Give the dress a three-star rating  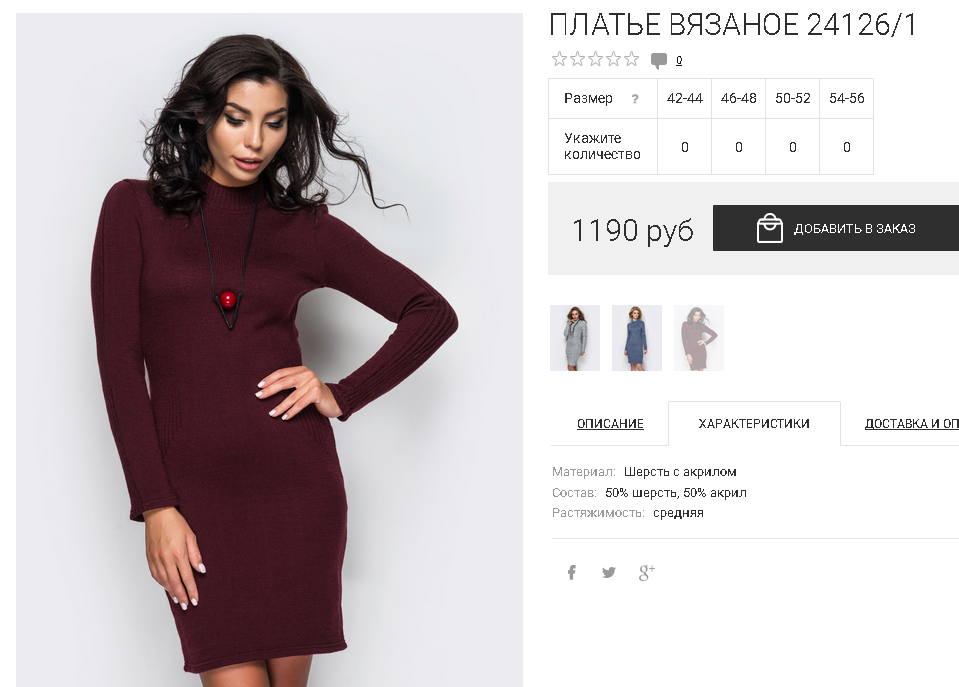(595, 59)
